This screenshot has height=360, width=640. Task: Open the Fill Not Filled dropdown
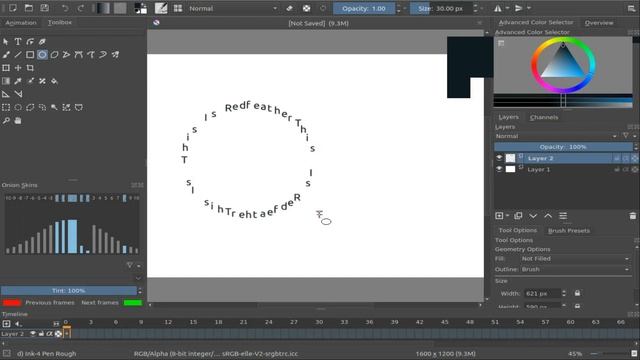(575, 259)
